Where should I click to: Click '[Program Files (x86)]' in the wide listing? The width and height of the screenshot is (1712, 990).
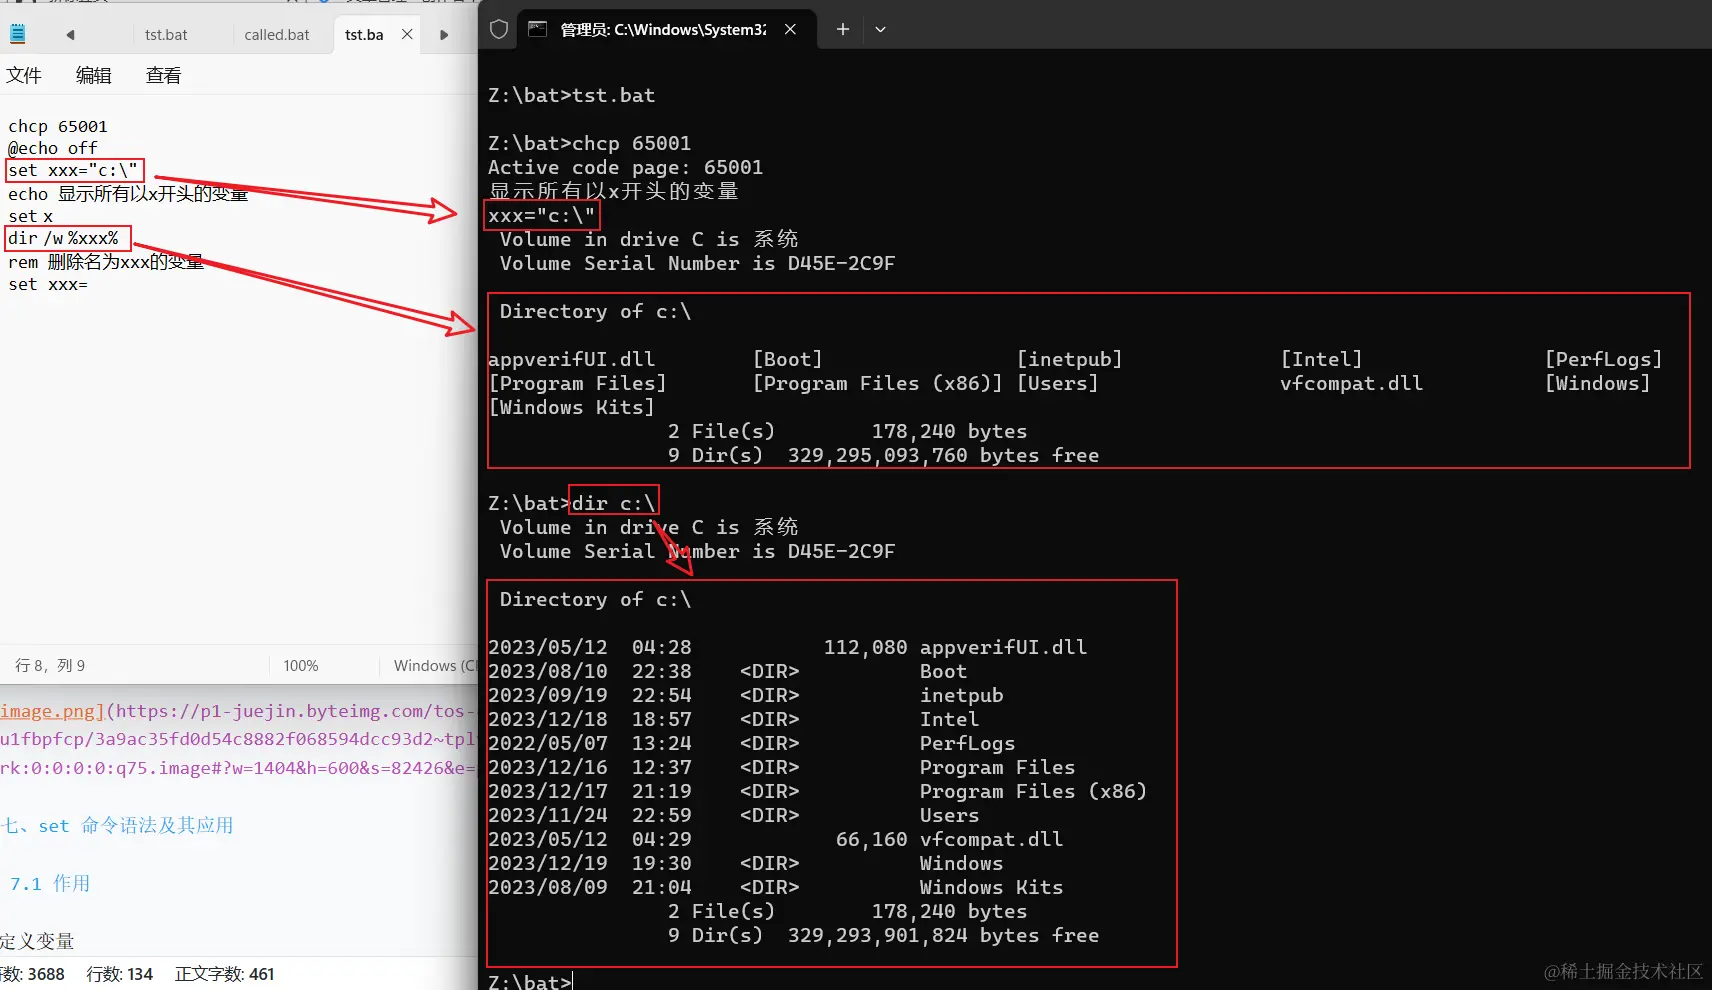(x=877, y=383)
